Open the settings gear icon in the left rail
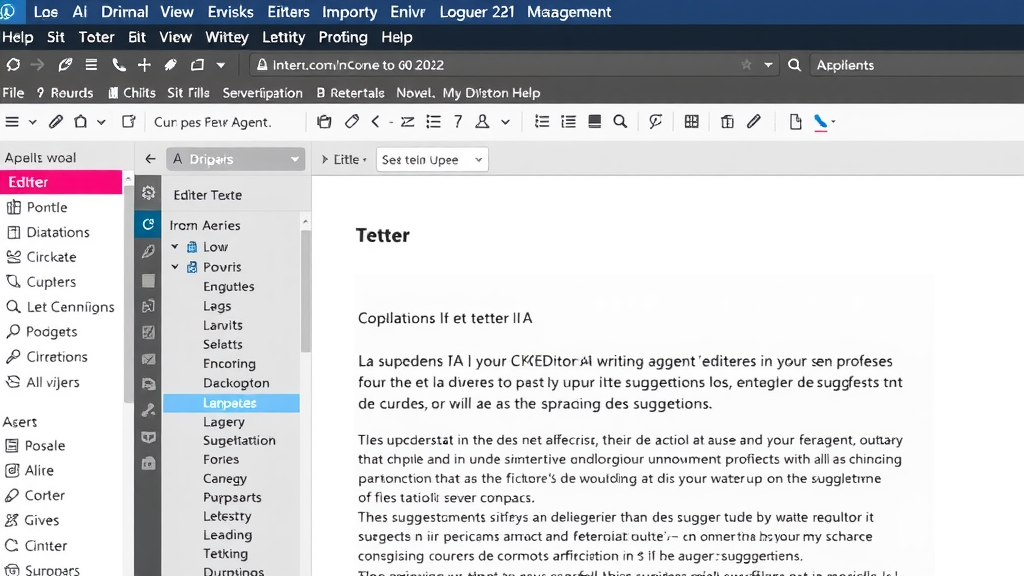 pyautogui.click(x=148, y=193)
